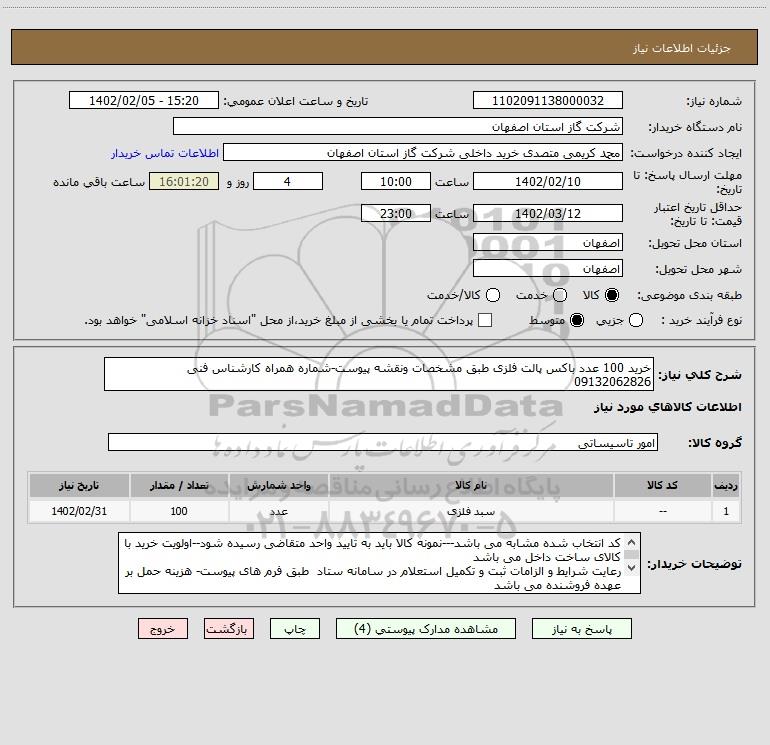Click the buyer notes text area
Viewport: 770px width, 745px height.
click(x=379, y=563)
